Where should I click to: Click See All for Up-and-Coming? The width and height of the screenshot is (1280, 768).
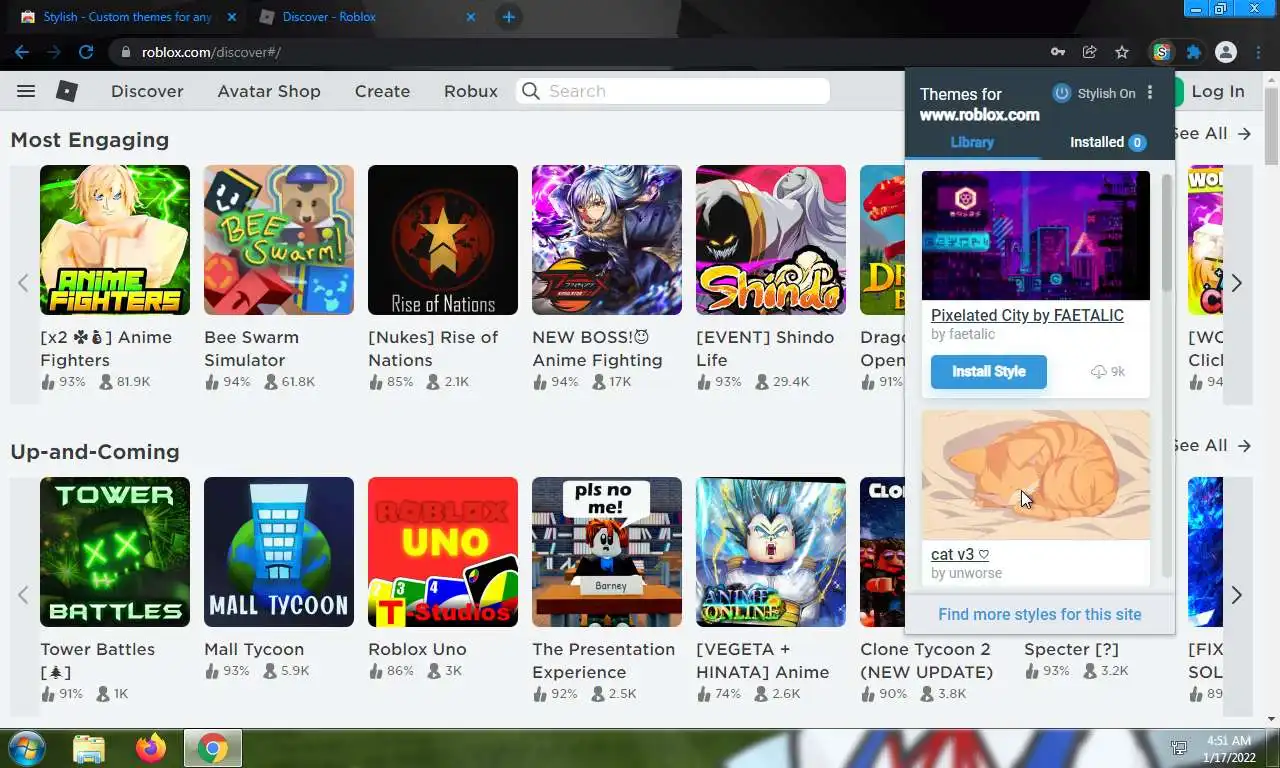(x=1213, y=445)
